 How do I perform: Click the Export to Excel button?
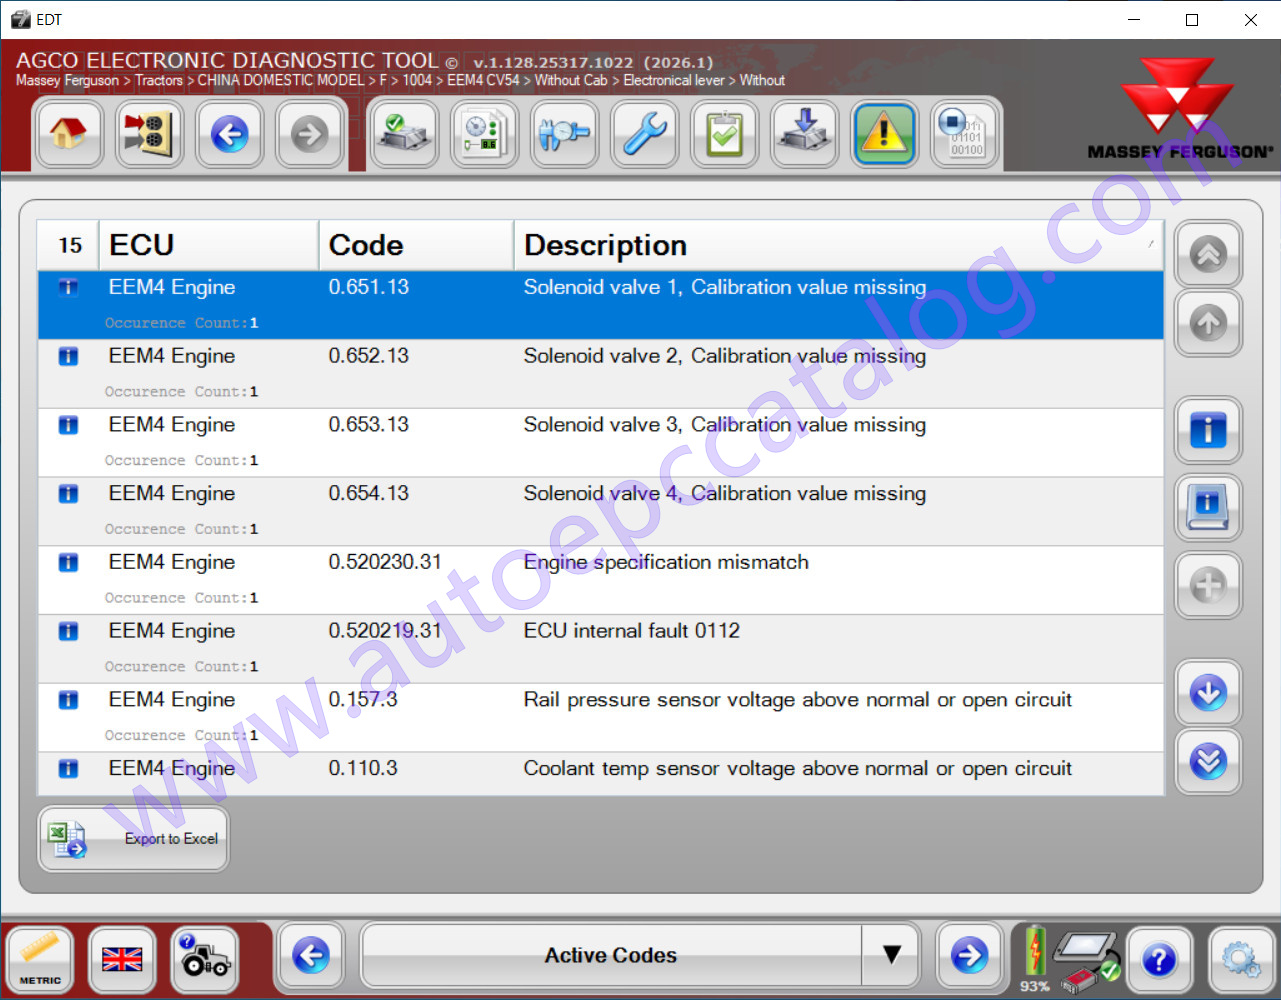click(133, 839)
